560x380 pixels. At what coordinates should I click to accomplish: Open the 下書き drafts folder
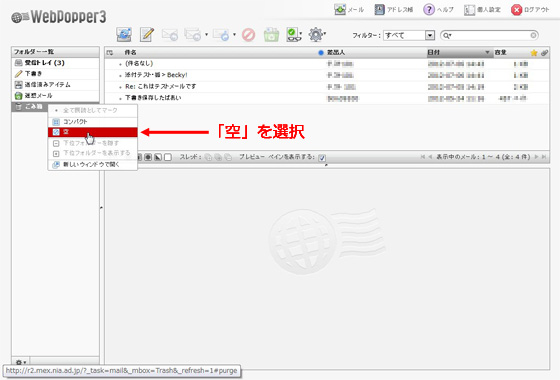tap(55, 74)
